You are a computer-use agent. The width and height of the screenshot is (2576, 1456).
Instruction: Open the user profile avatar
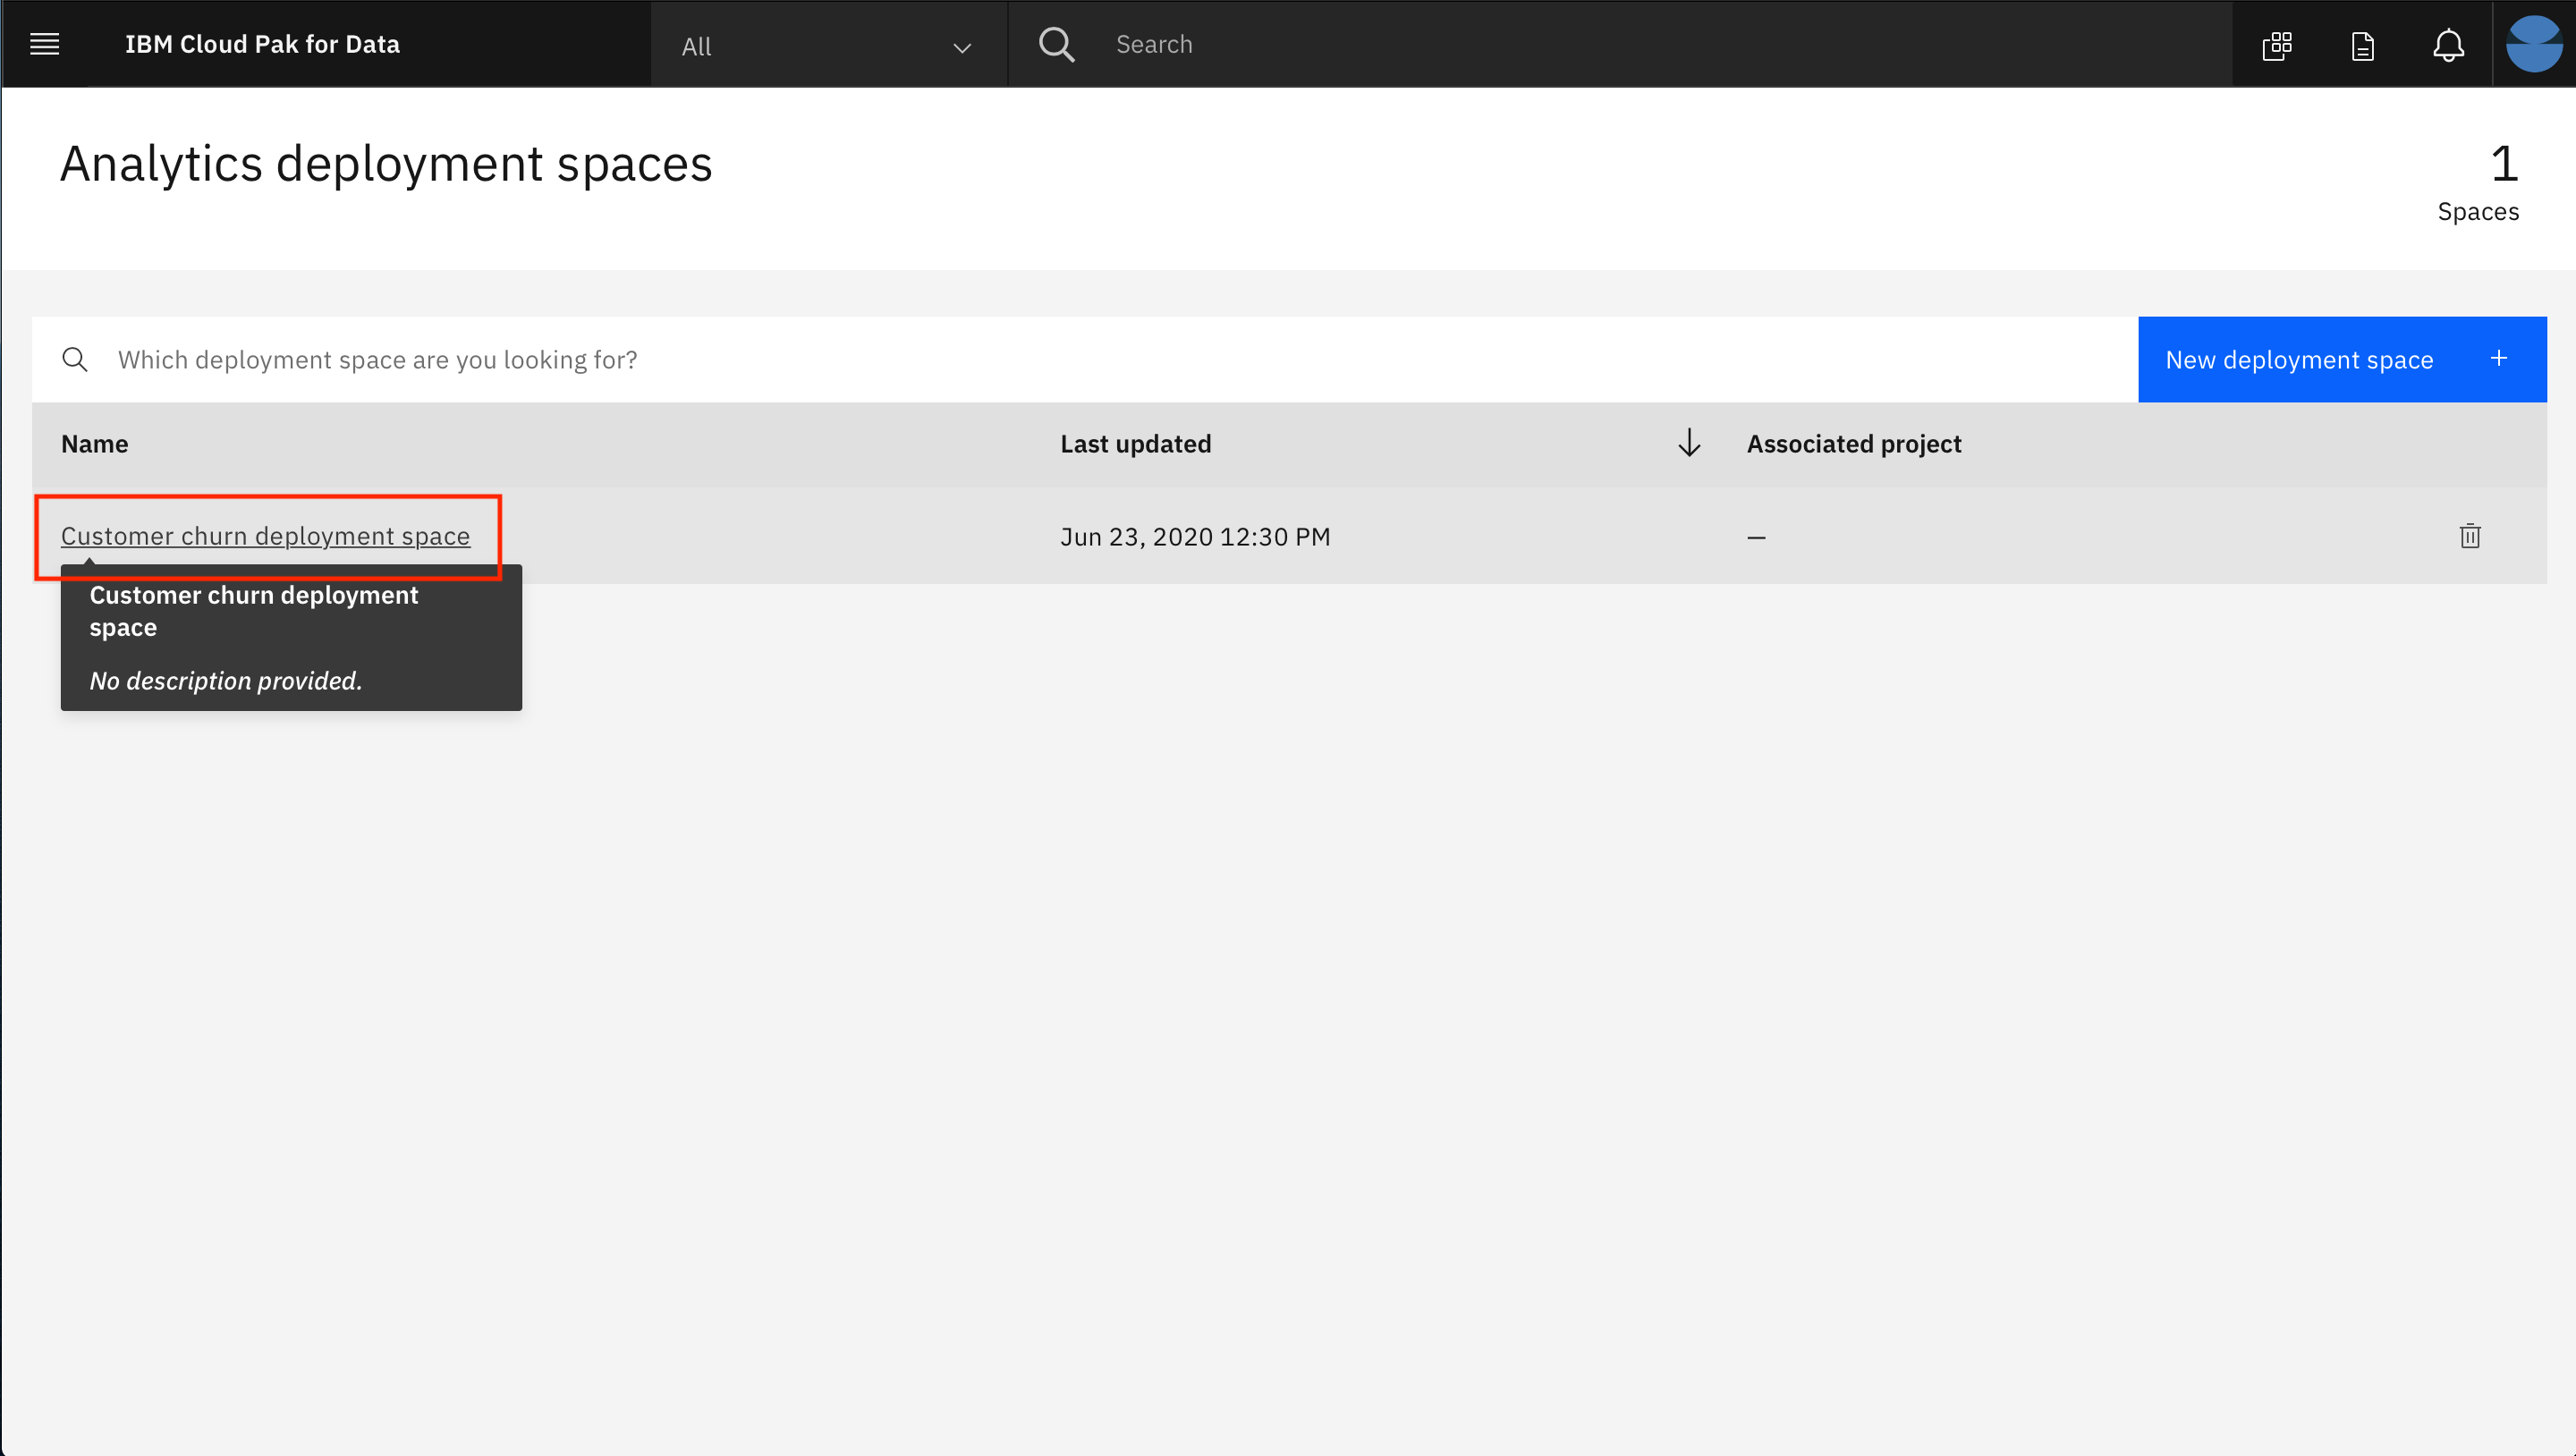pyautogui.click(x=2533, y=44)
